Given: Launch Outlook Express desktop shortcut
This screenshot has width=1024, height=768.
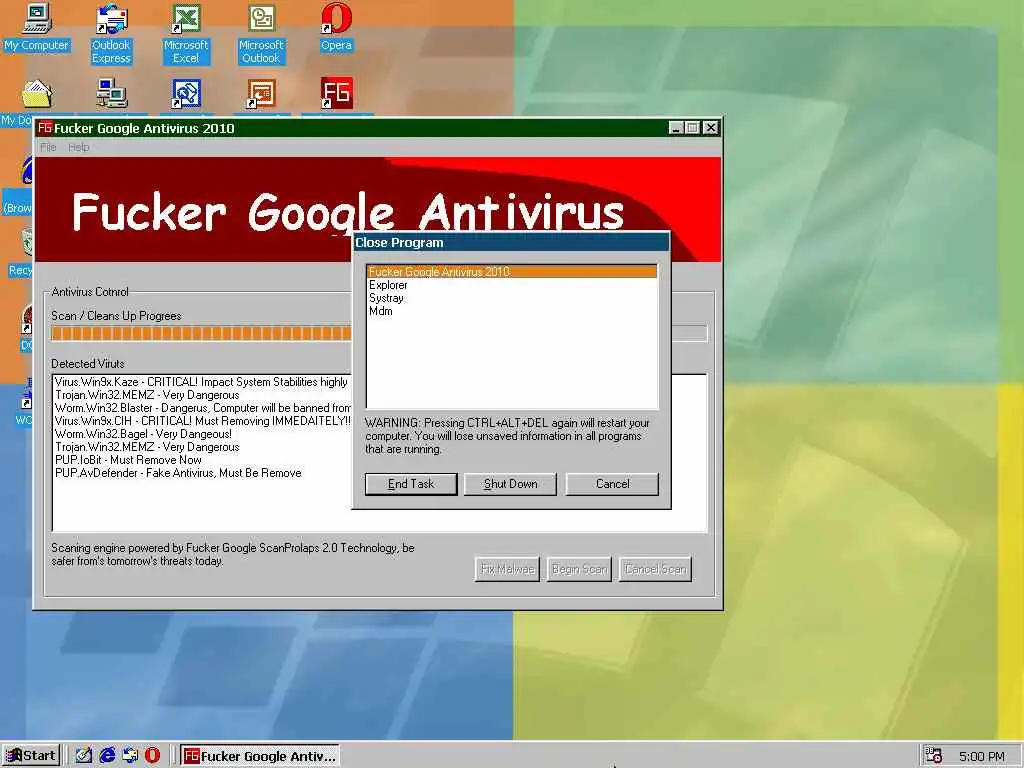Looking at the screenshot, I should click(111, 34).
